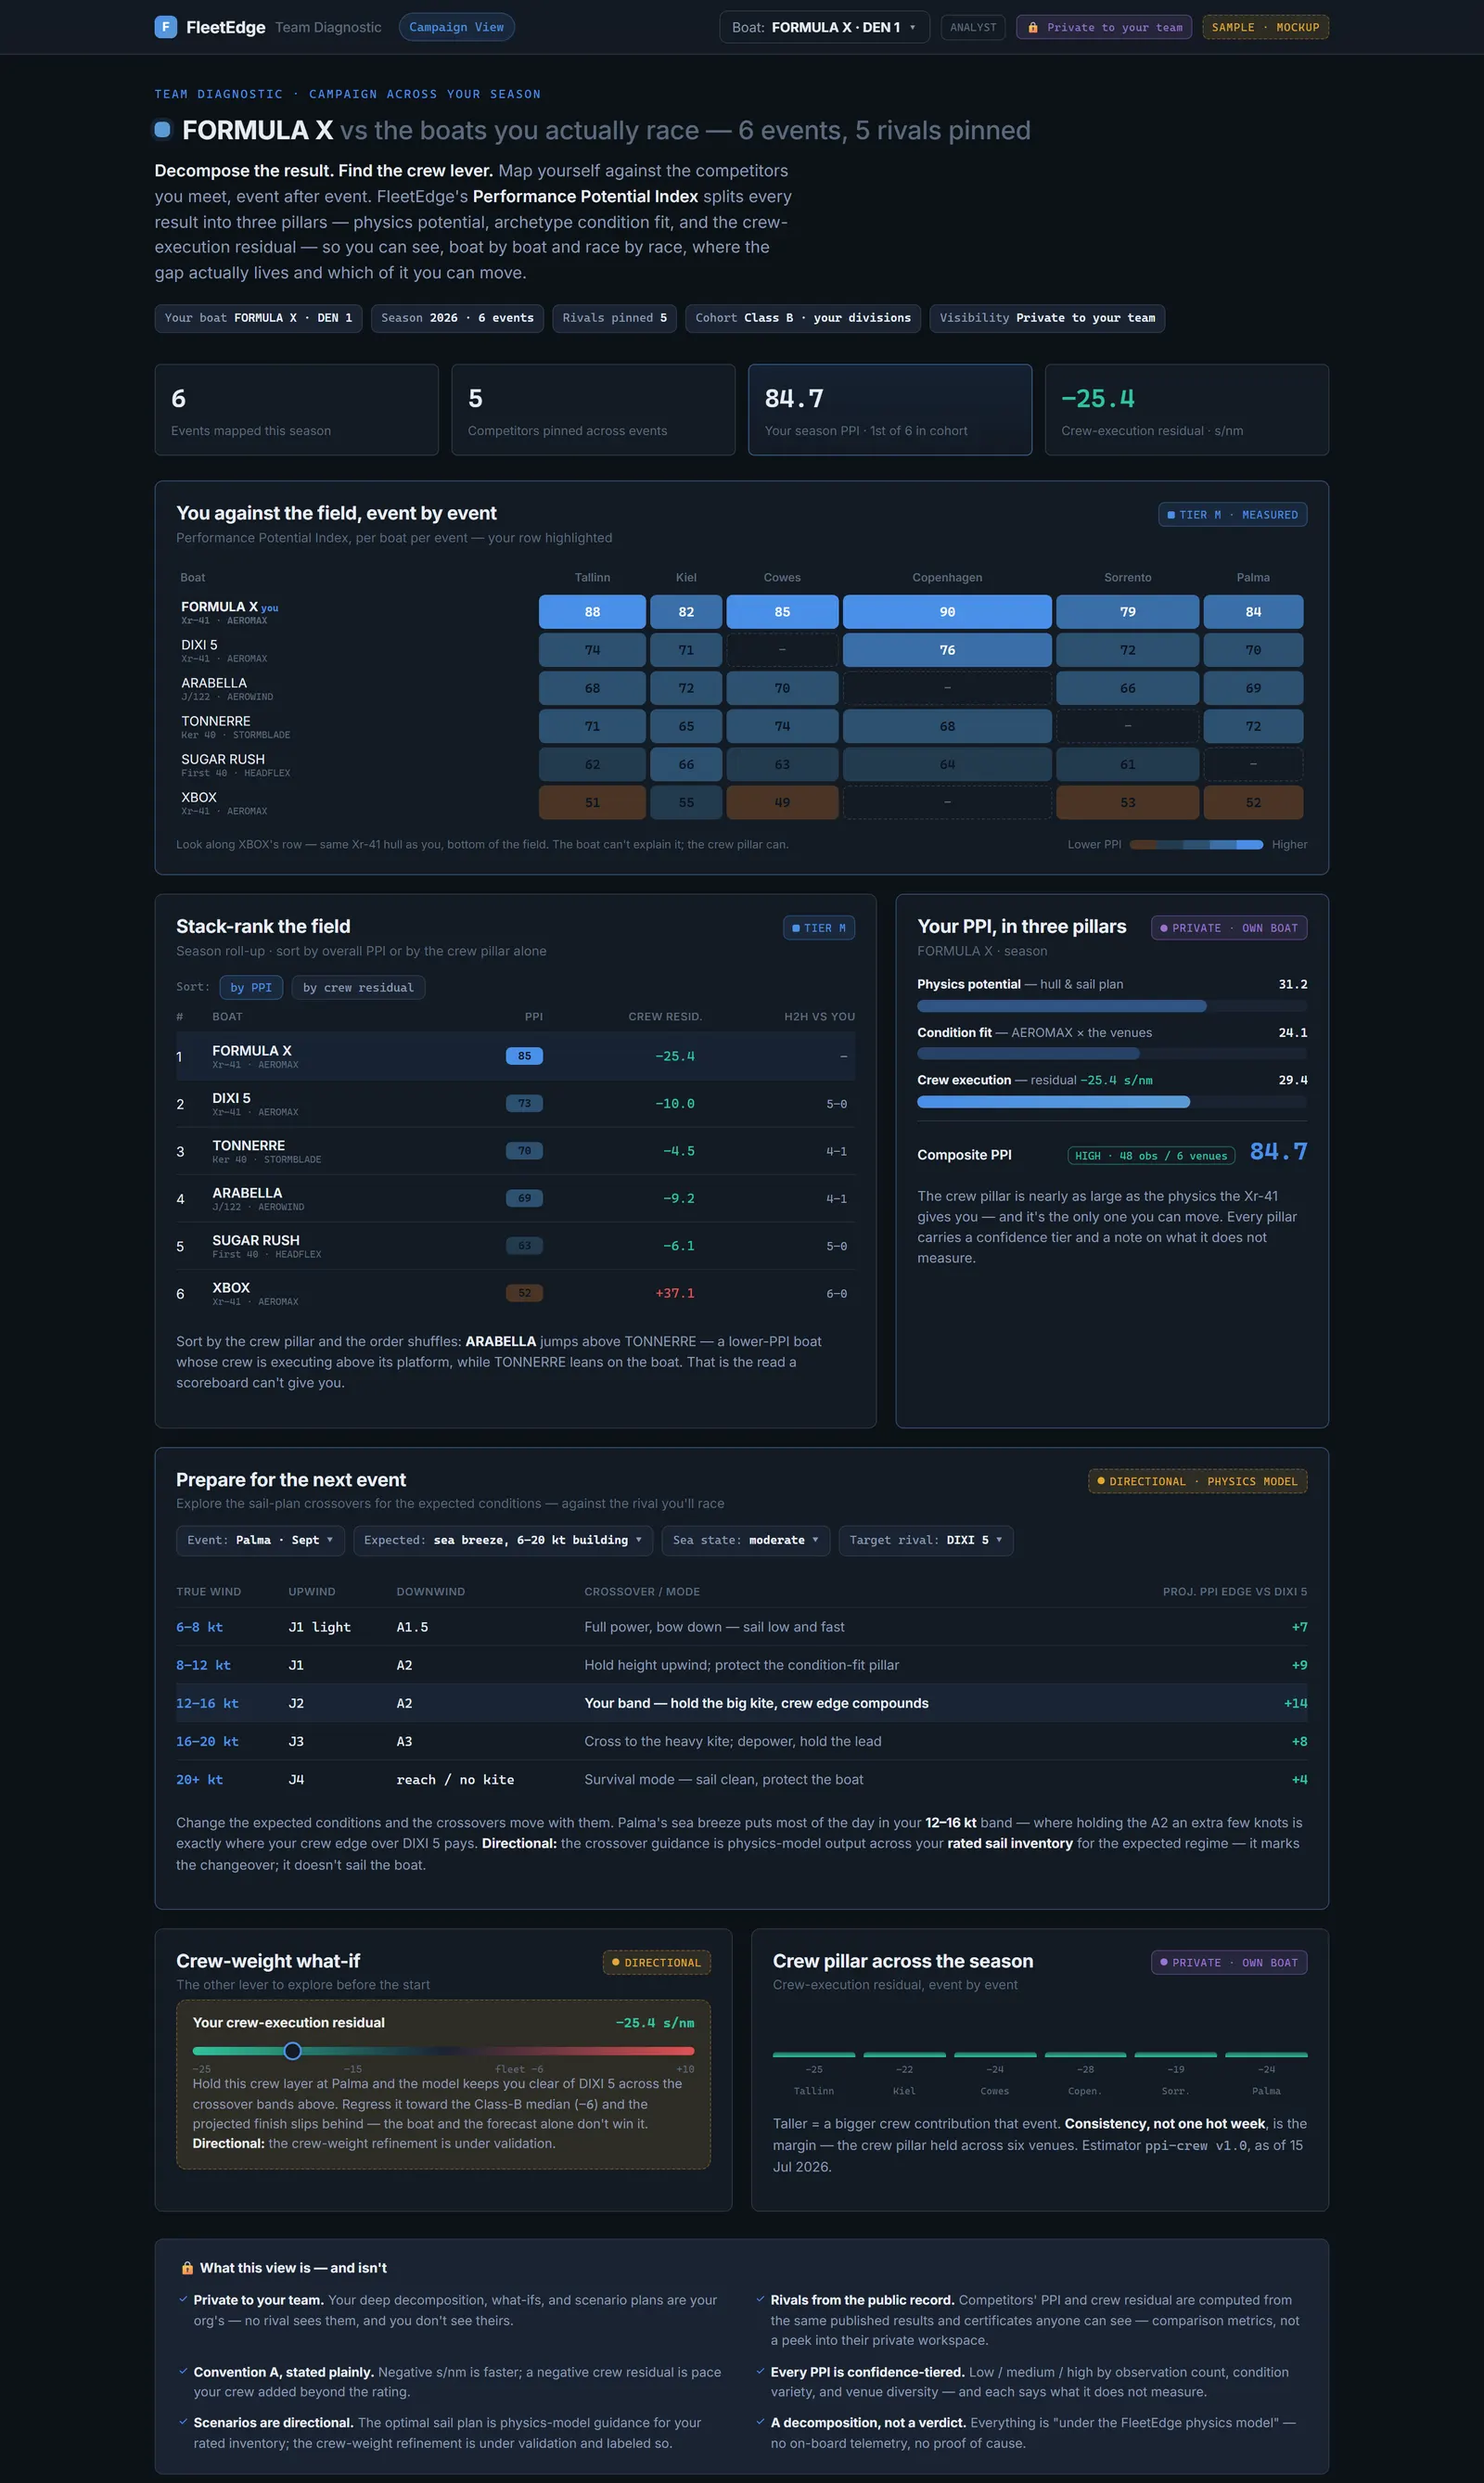
Task: Click the +14 projected PPI edge value
Action: (1295, 1703)
